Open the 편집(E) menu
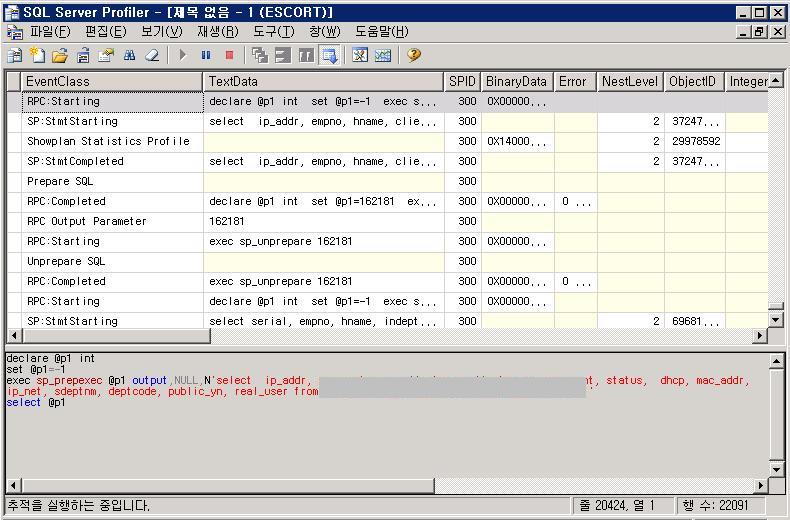Image resolution: width=790 pixels, height=520 pixels. pos(106,32)
